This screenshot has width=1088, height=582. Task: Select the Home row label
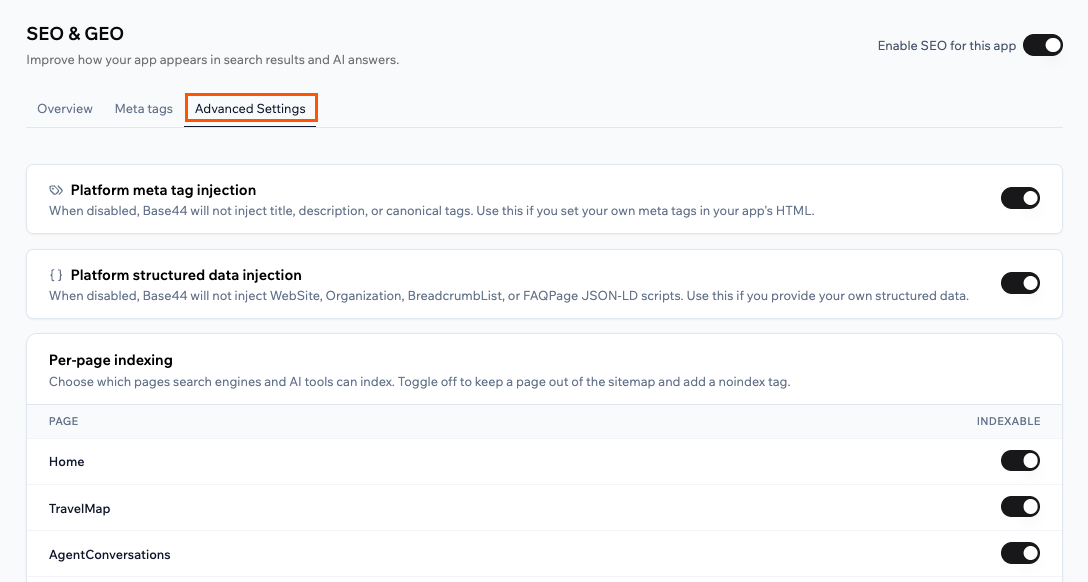click(x=67, y=462)
